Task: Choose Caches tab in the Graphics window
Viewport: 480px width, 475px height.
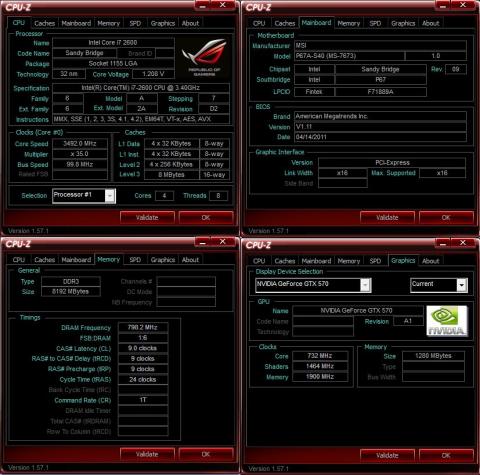Action: pyautogui.click(x=285, y=261)
